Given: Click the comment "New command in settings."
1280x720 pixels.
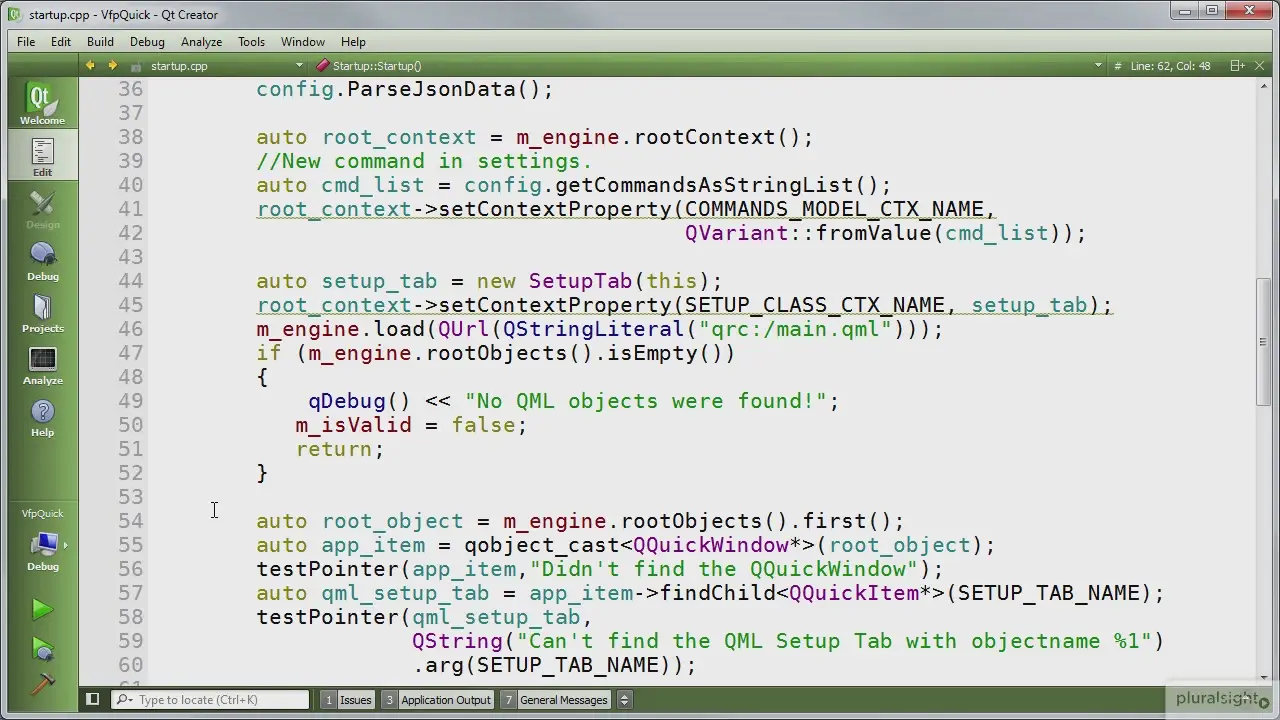Looking at the screenshot, I should click(x=424, y=161).
